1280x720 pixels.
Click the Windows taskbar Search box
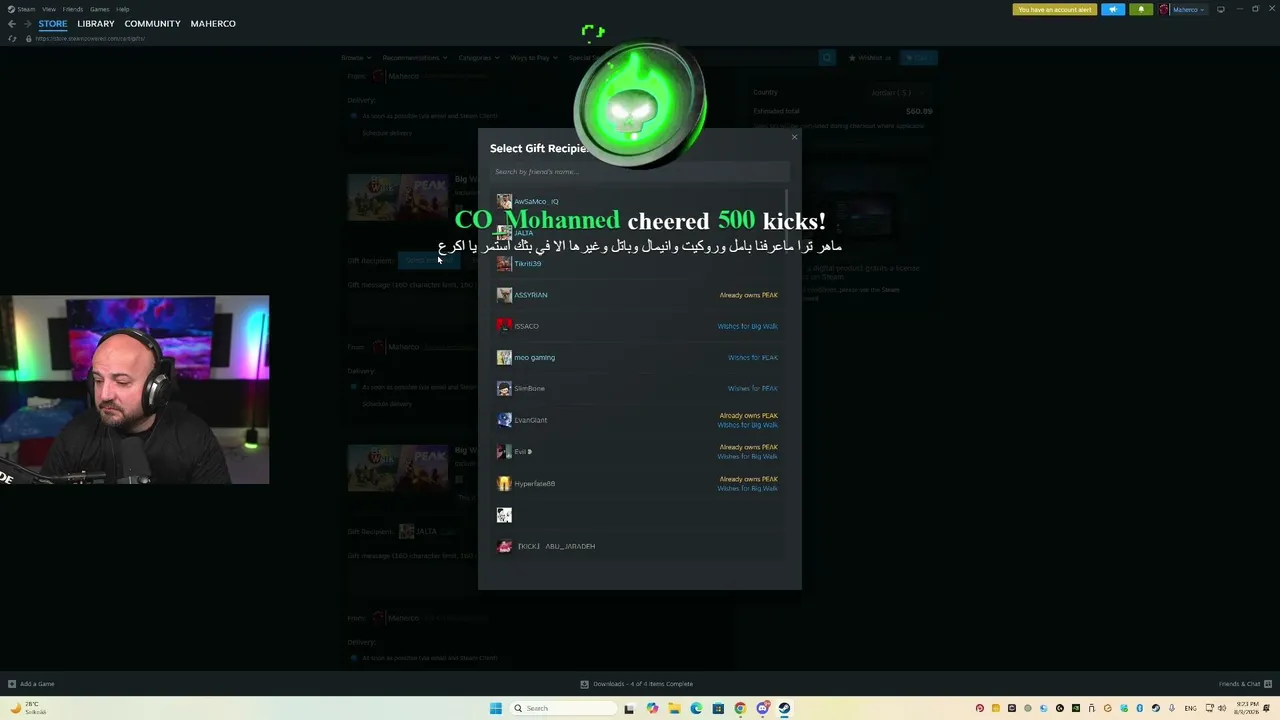click(x=562, y=708)
